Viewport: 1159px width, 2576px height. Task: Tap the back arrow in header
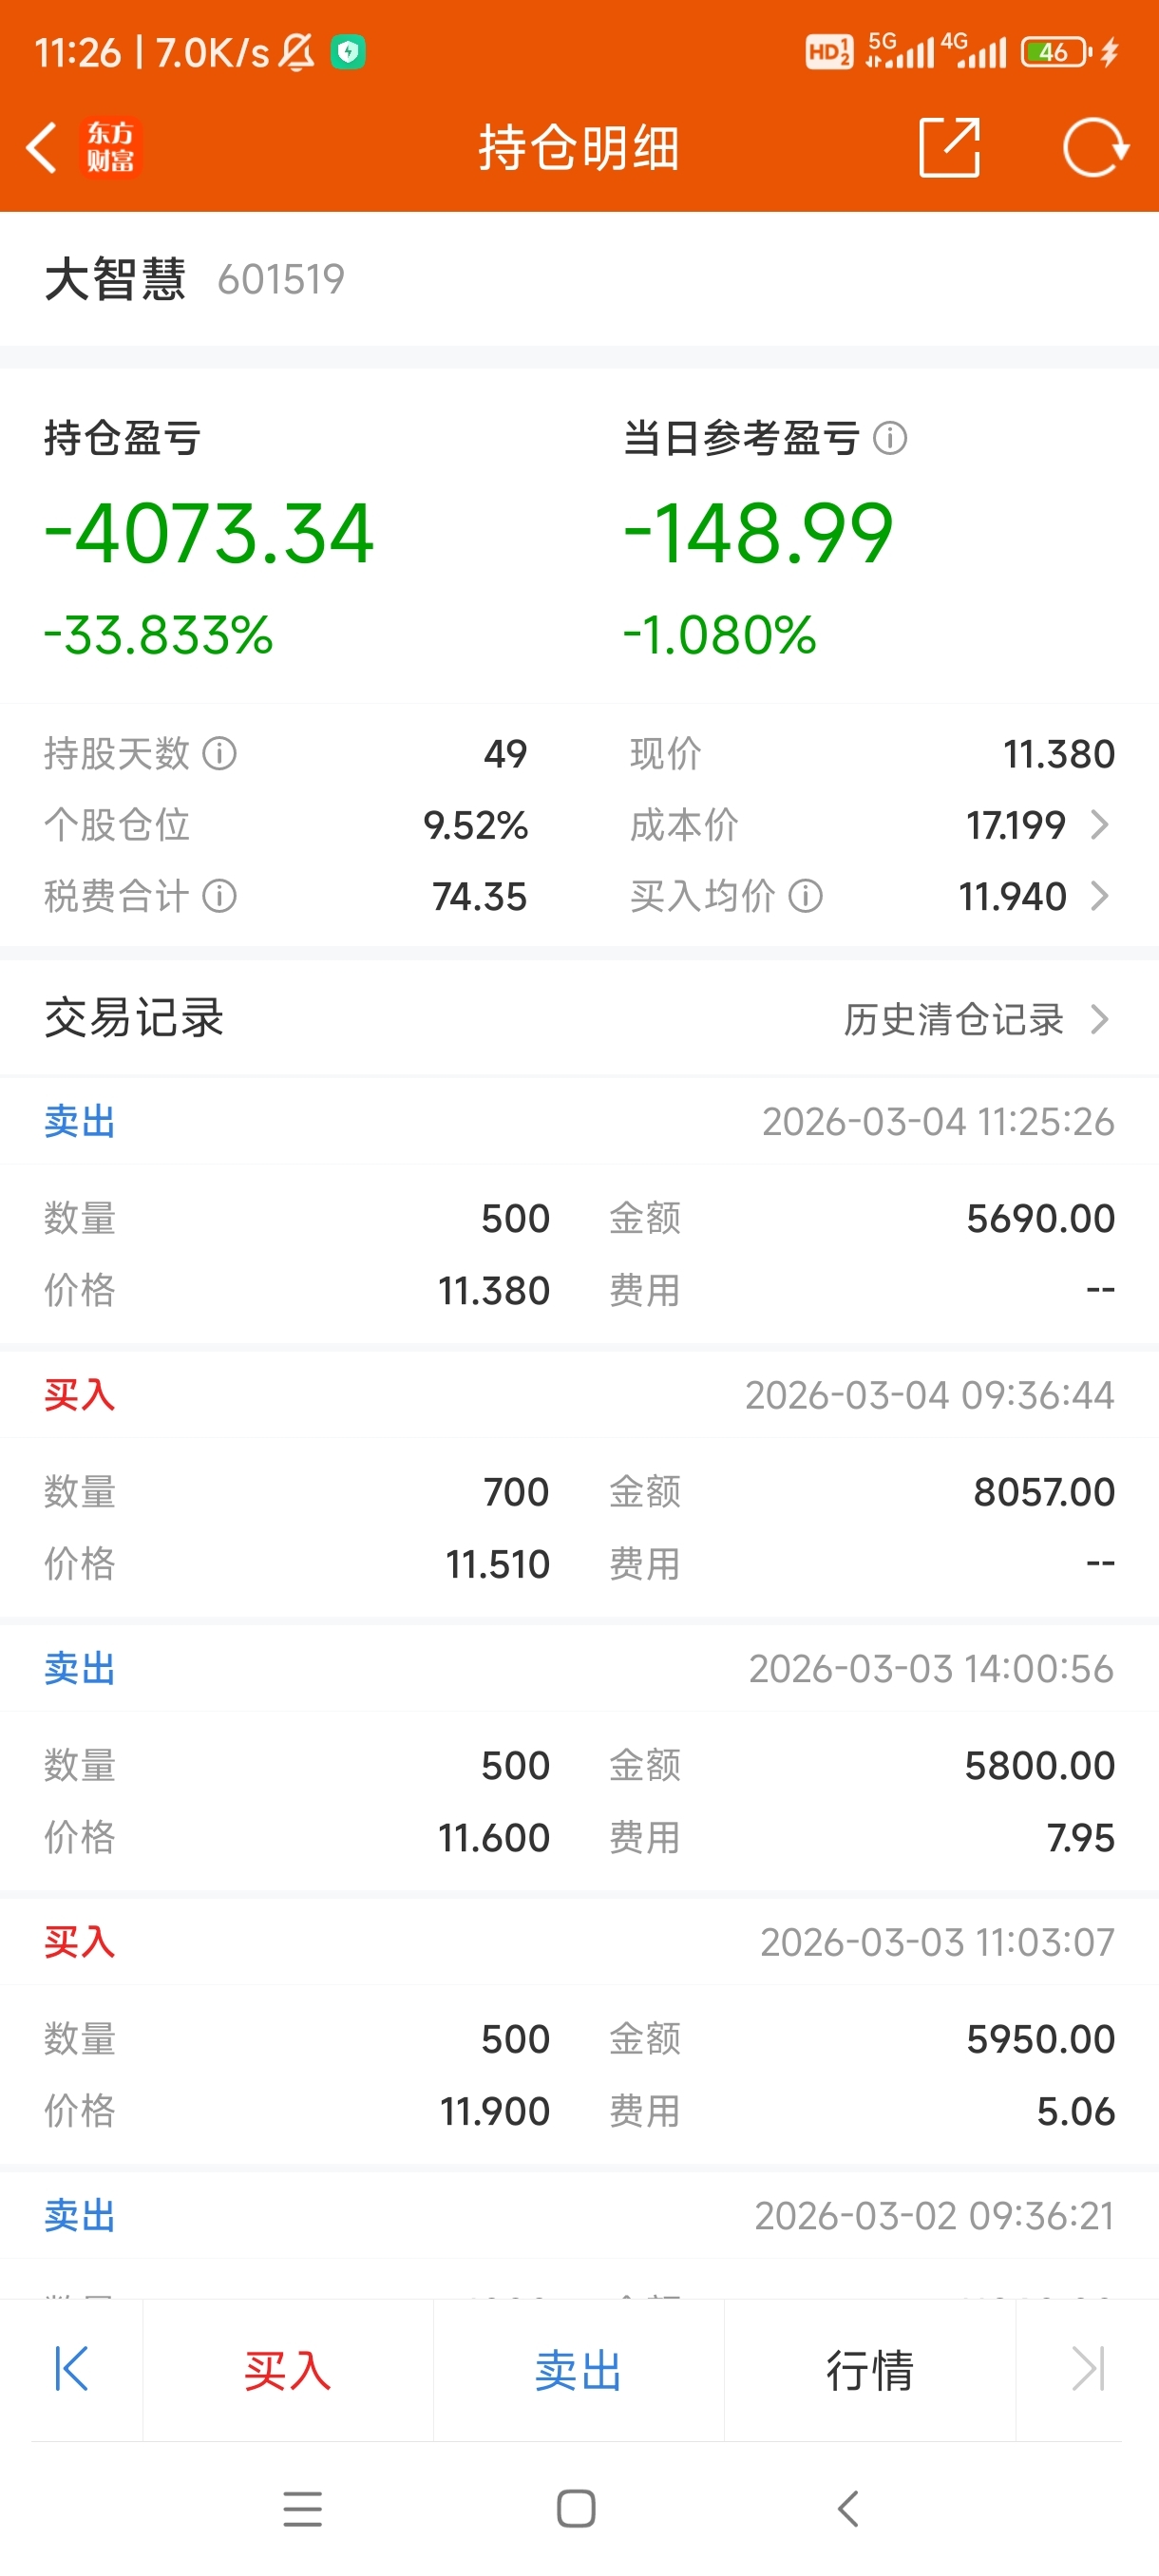[x=41, y=148]
